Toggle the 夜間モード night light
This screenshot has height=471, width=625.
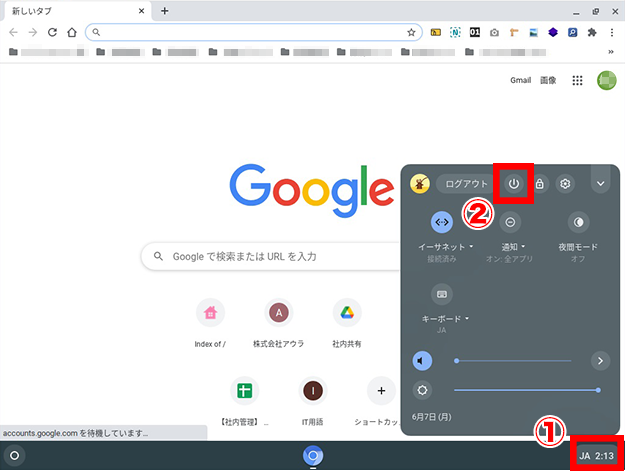pyautogui.click(x=578, y=222)
